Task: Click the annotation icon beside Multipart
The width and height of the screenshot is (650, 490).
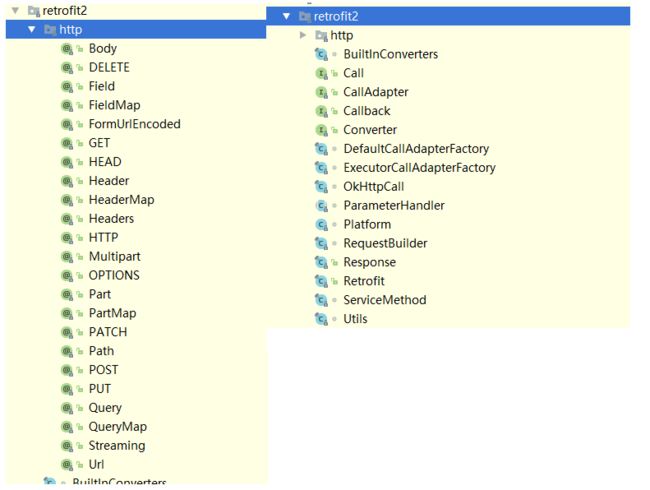Action: (x=67, y=257)
